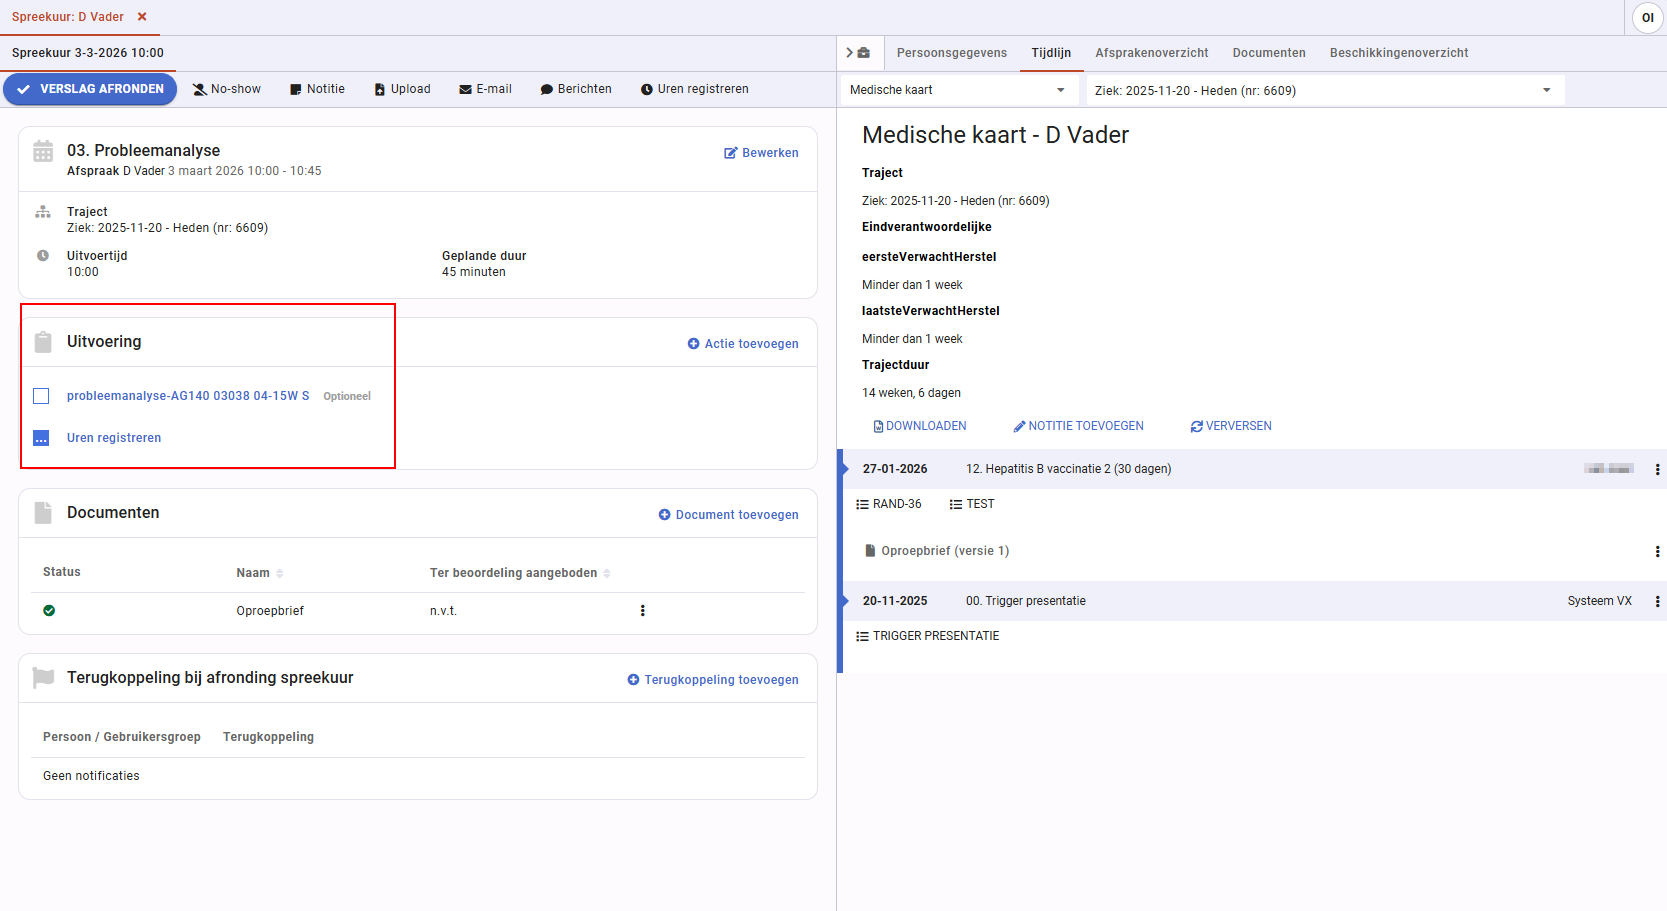
Task: Click 'Systeem VX' author label
Action: click(x=1600, y=601)
